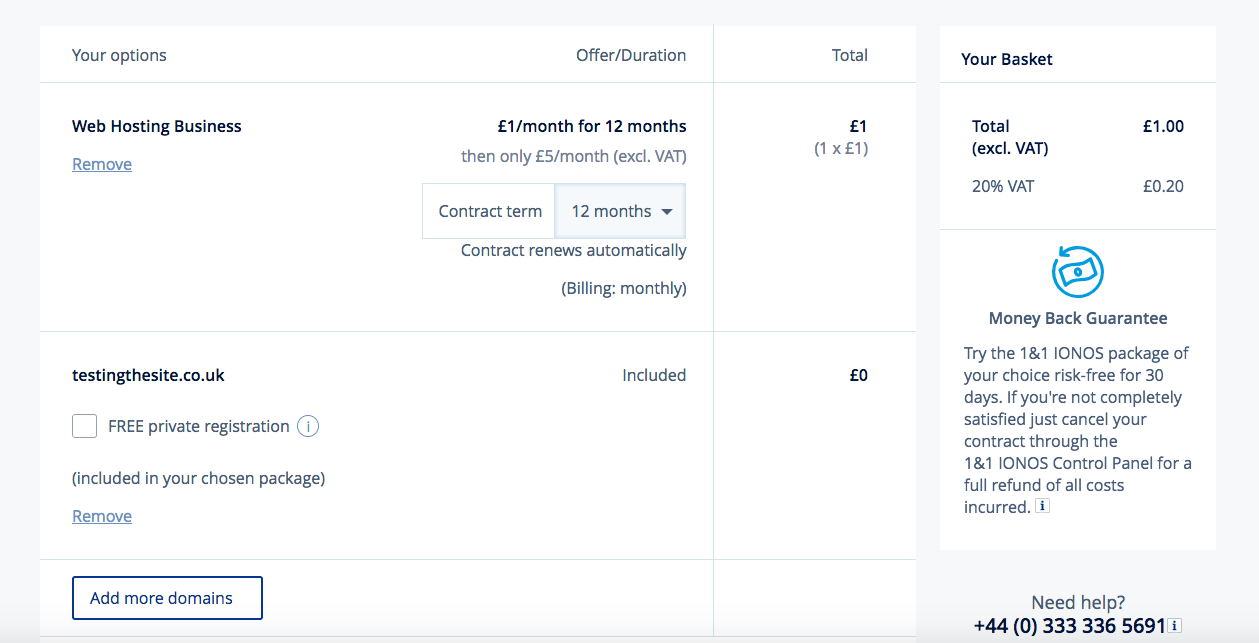Click the Money Back Guarantee circular icon
This screenshot has height=643, width=1259.
1077,269
